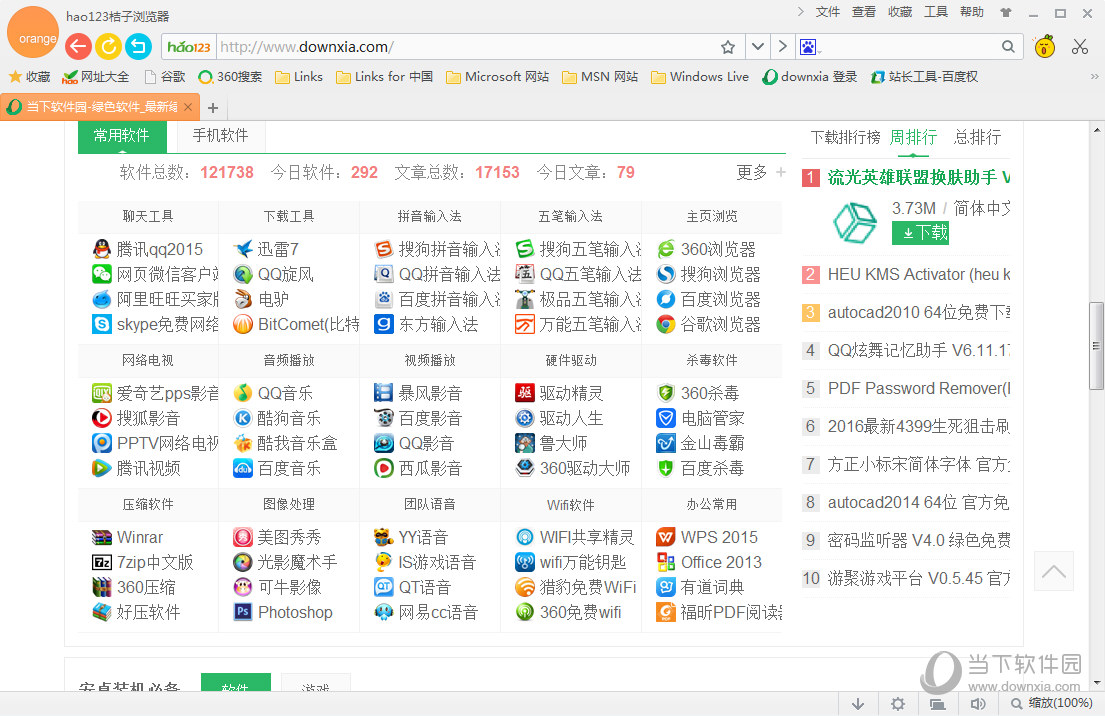Expand bookmarks bar overflow chevron

1094,77
